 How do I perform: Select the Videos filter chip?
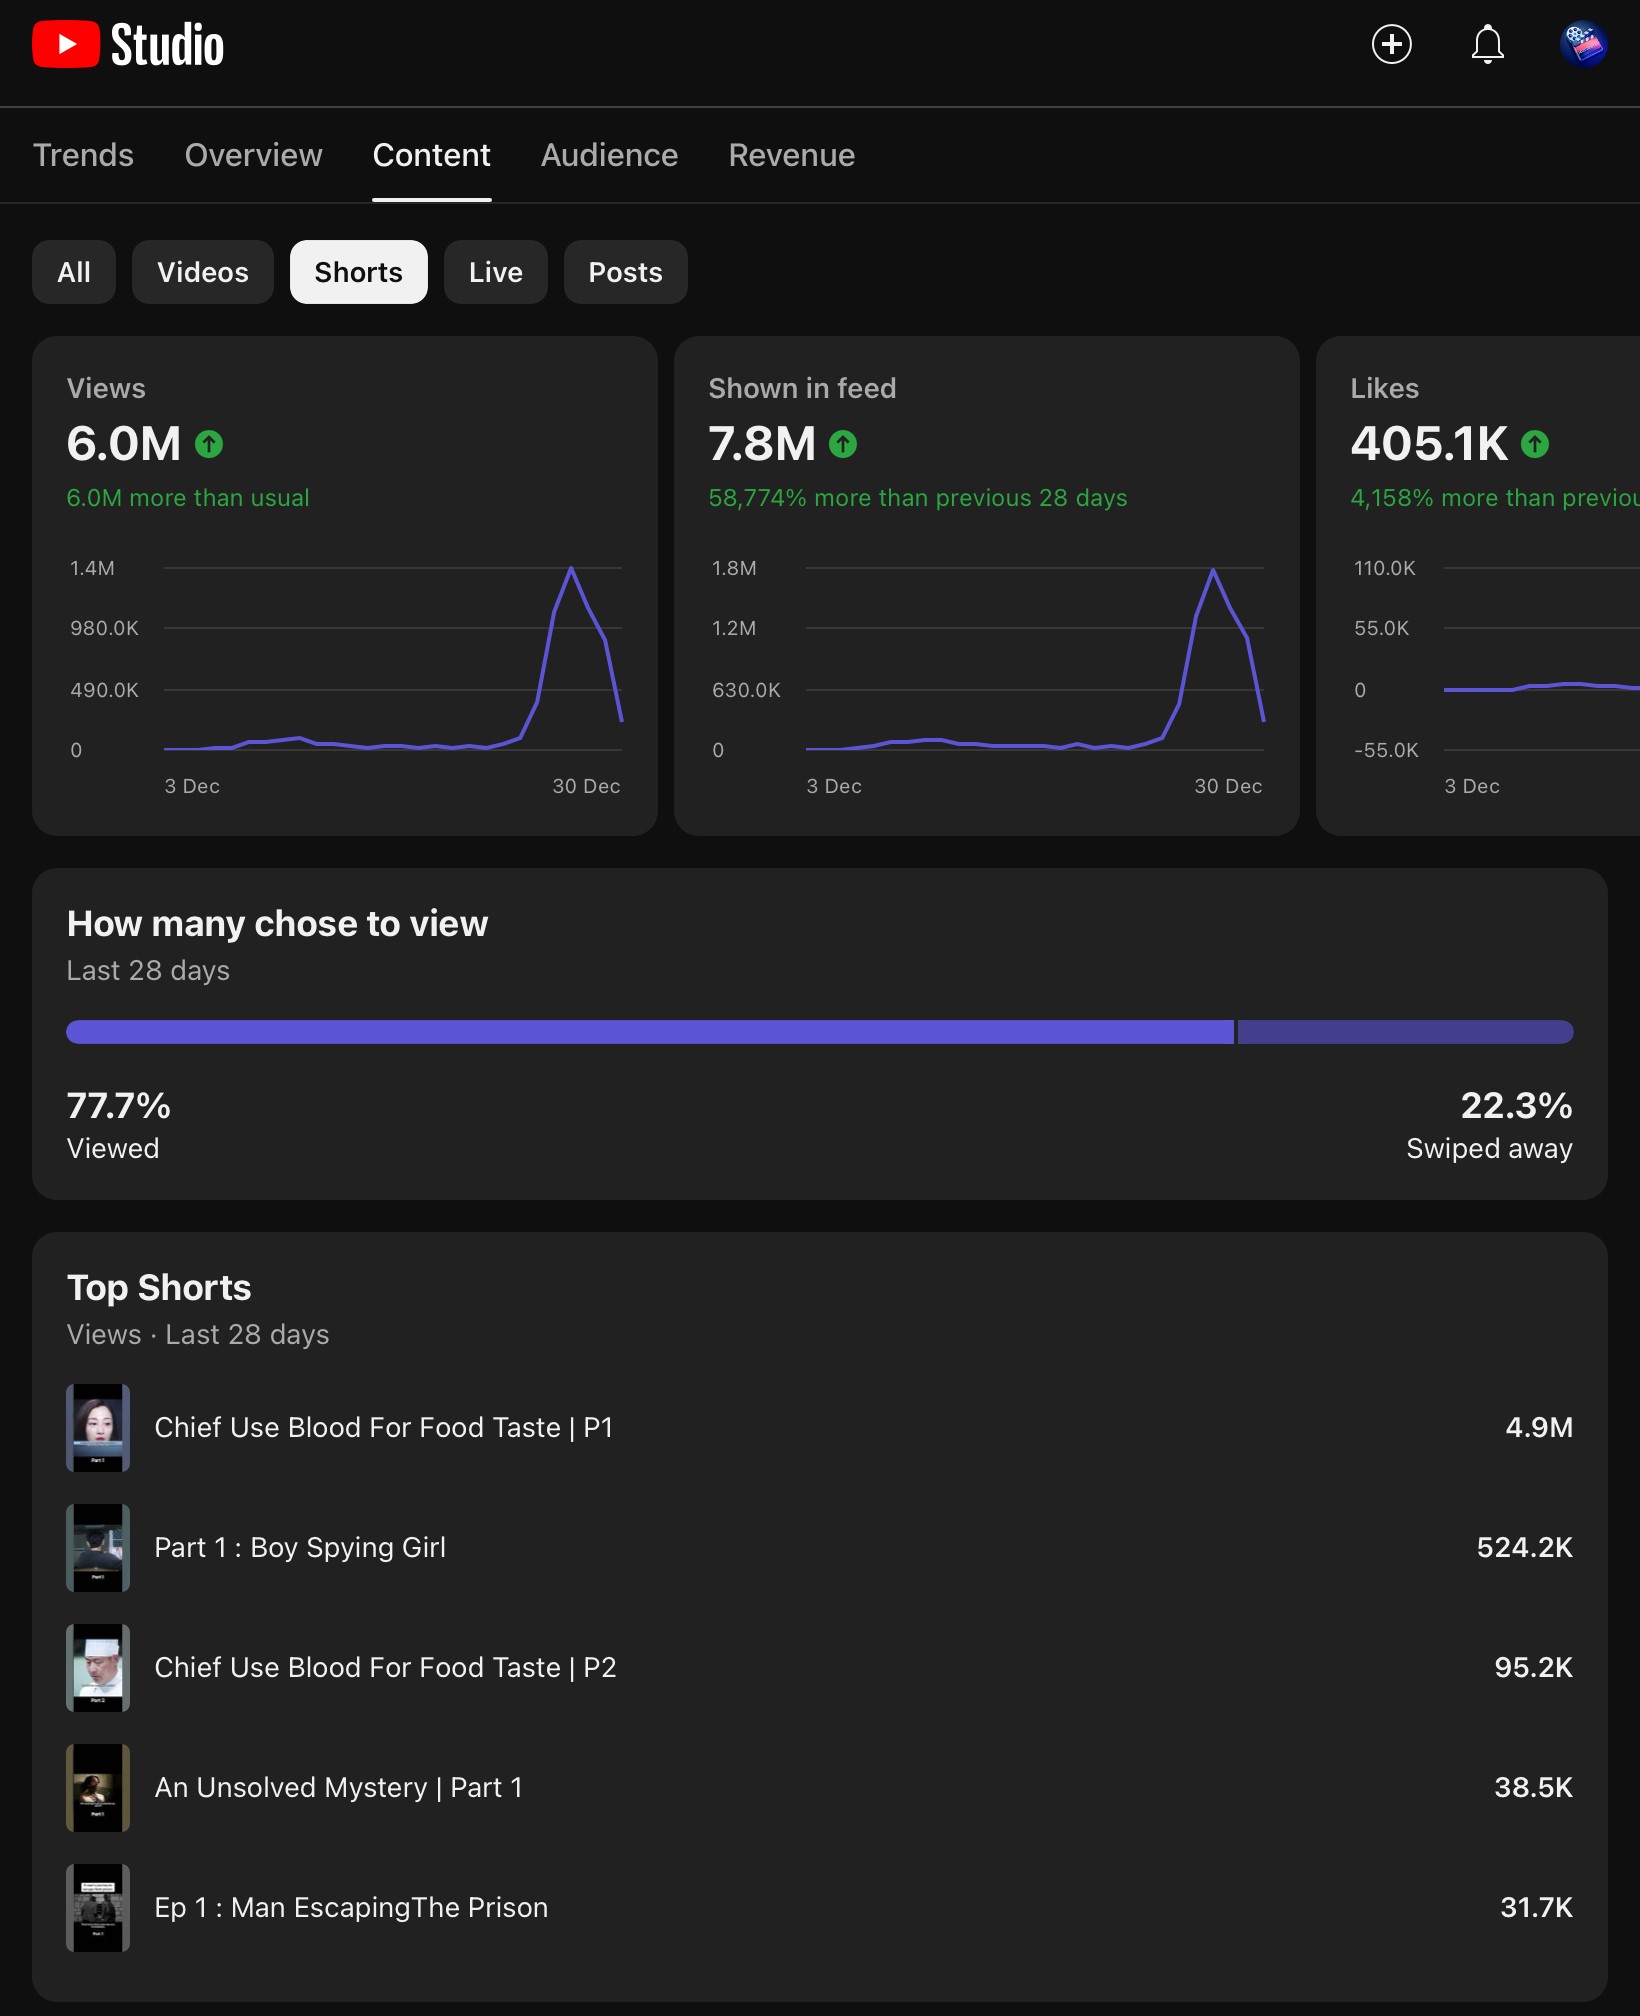point(203,272)
